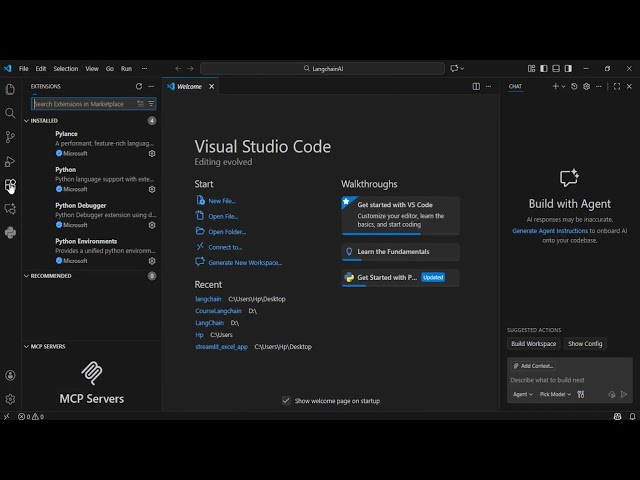Toggle the secondary side bar
Image resolution: width=640 pixels, height=480 pixels.
[568, 69]
